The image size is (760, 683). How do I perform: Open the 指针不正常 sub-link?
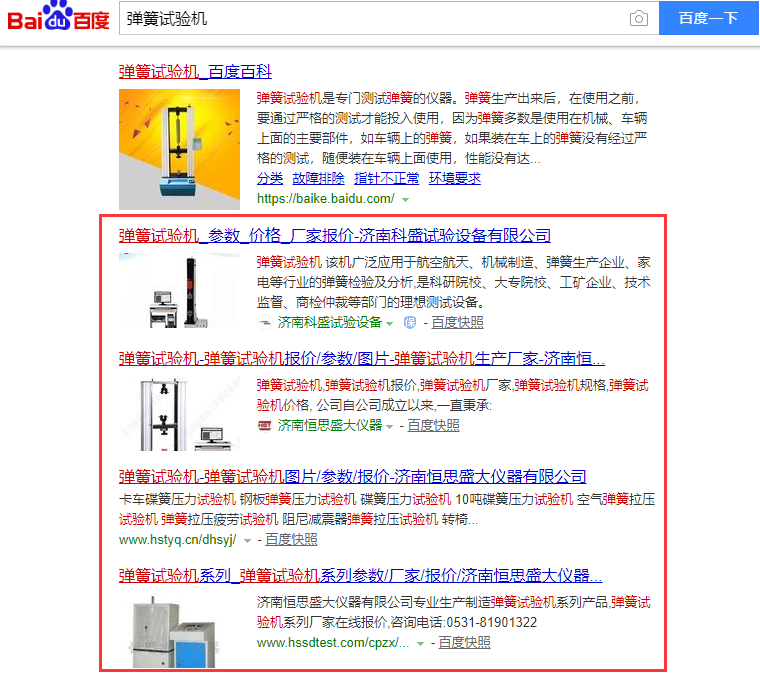coord(386,178)
